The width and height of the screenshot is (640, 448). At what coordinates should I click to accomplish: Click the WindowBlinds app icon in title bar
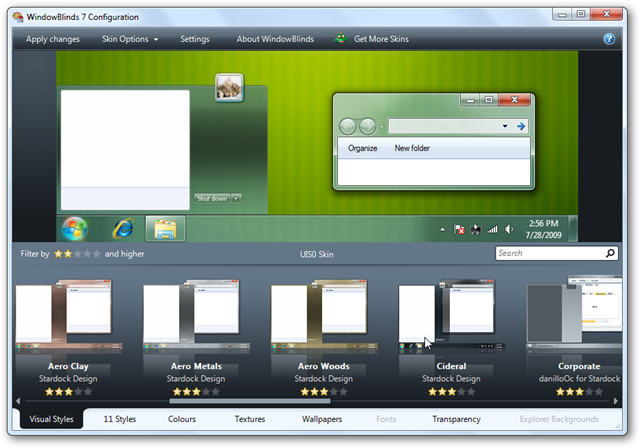pyautogui.click(x=18, y=16)
